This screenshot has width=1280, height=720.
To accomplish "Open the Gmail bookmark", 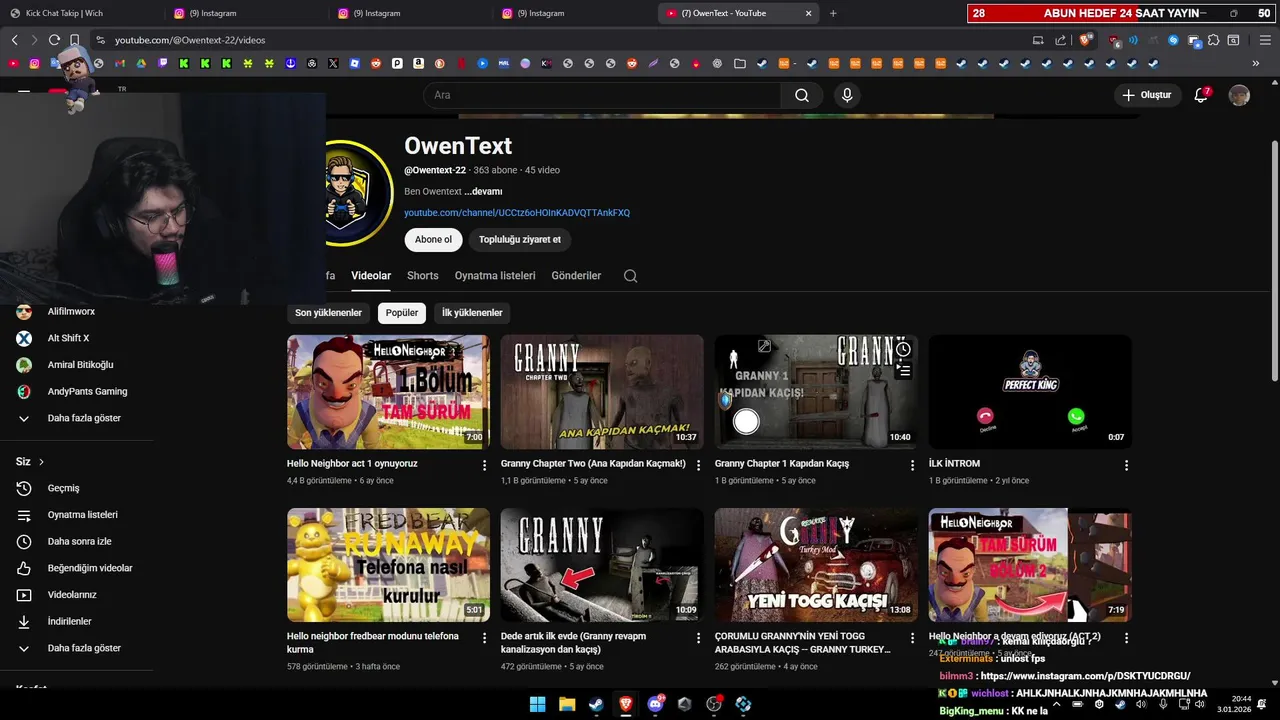I will pyautogui.click(x=119, y=63).
